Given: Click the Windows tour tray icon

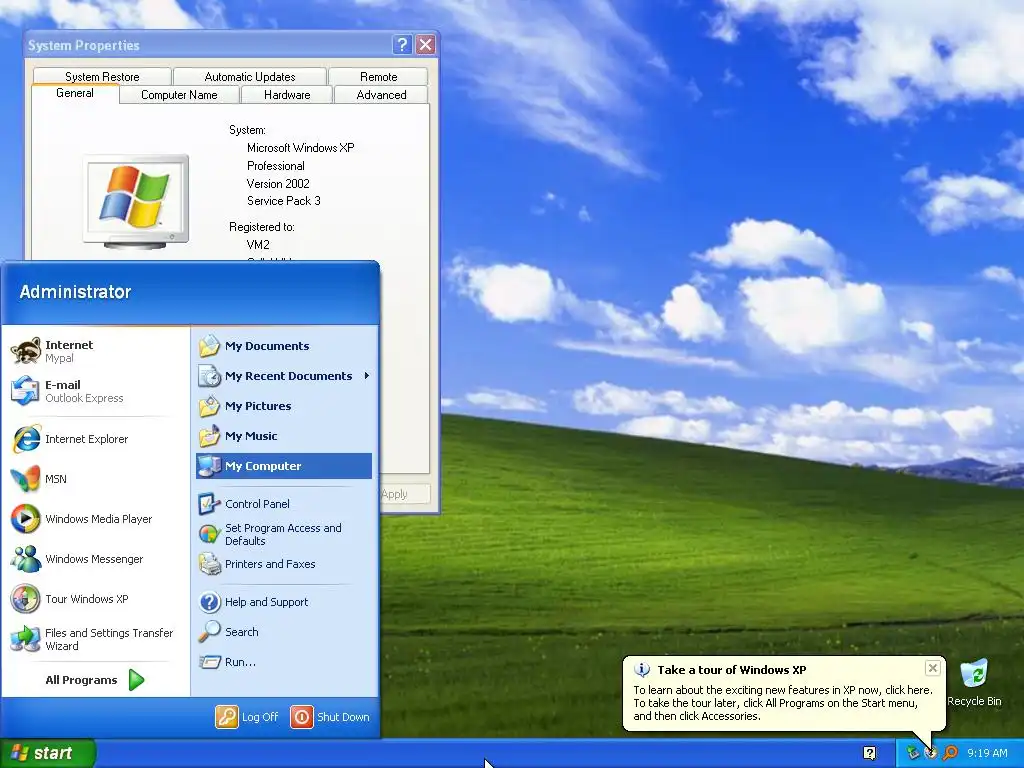Looking at the screenshot, I should 931,753.
